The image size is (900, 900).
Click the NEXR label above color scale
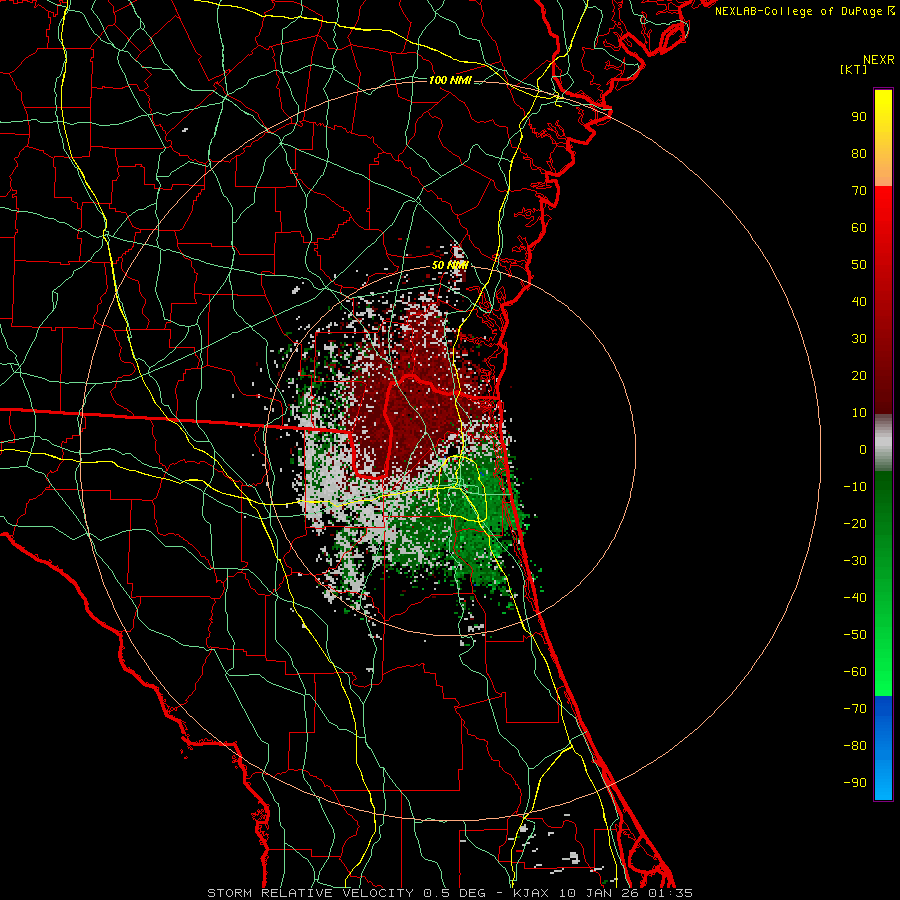tap(879, 60)
